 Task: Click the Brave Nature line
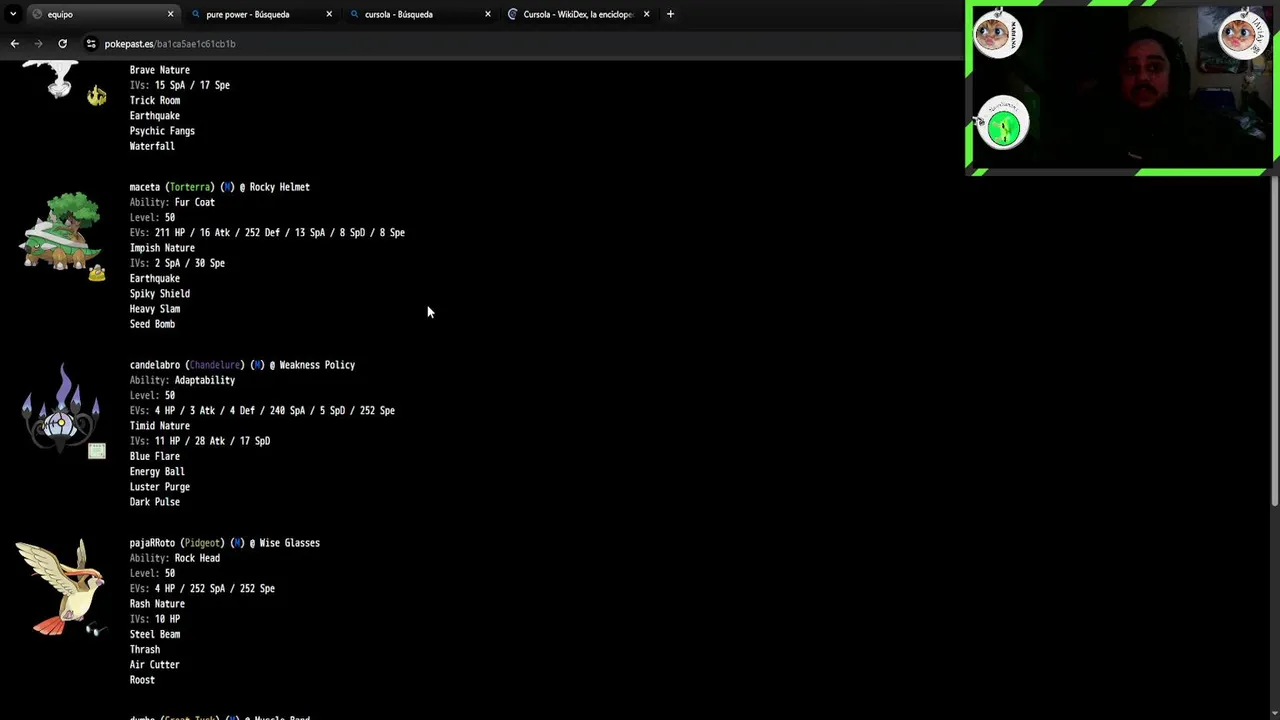click(x=160, y=70)
